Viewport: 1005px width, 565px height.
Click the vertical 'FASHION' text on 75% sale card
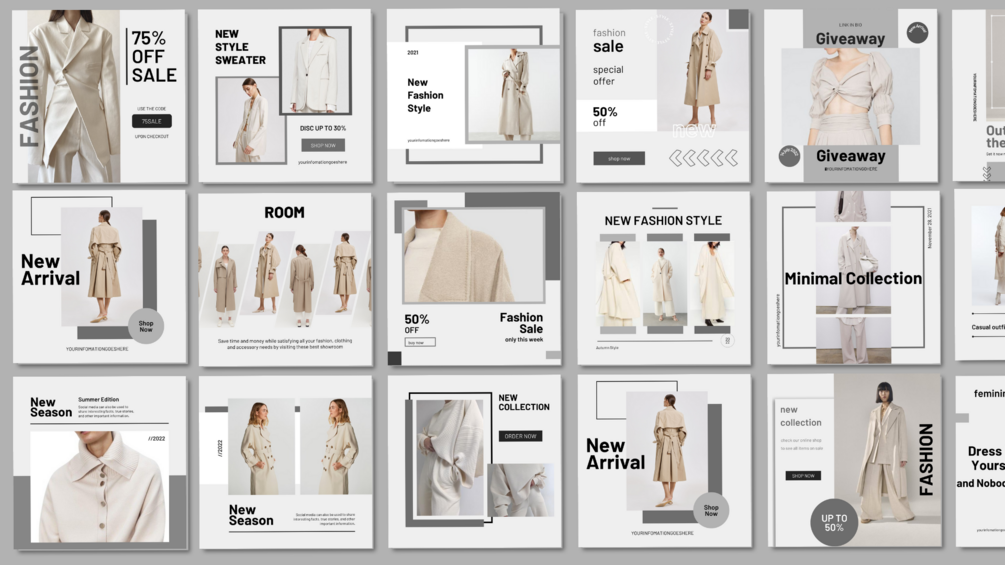click(29, 96)
